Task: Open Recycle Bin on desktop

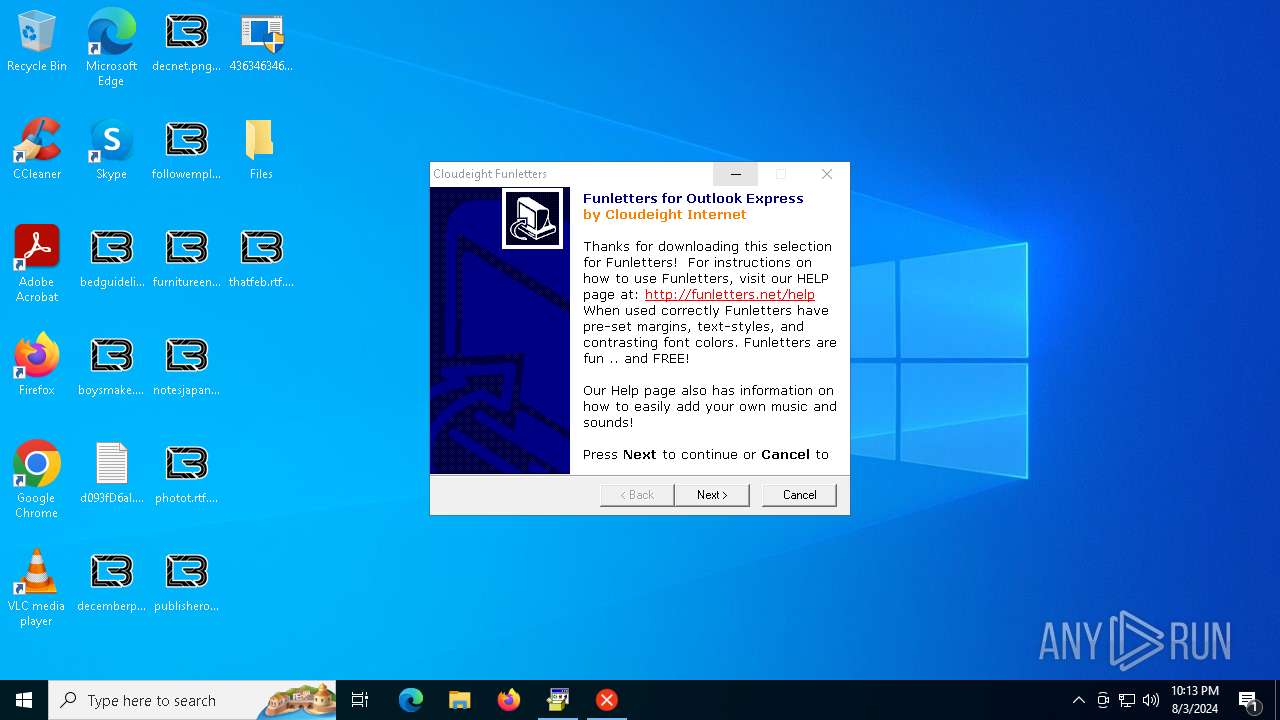Action: coord(37,42)
